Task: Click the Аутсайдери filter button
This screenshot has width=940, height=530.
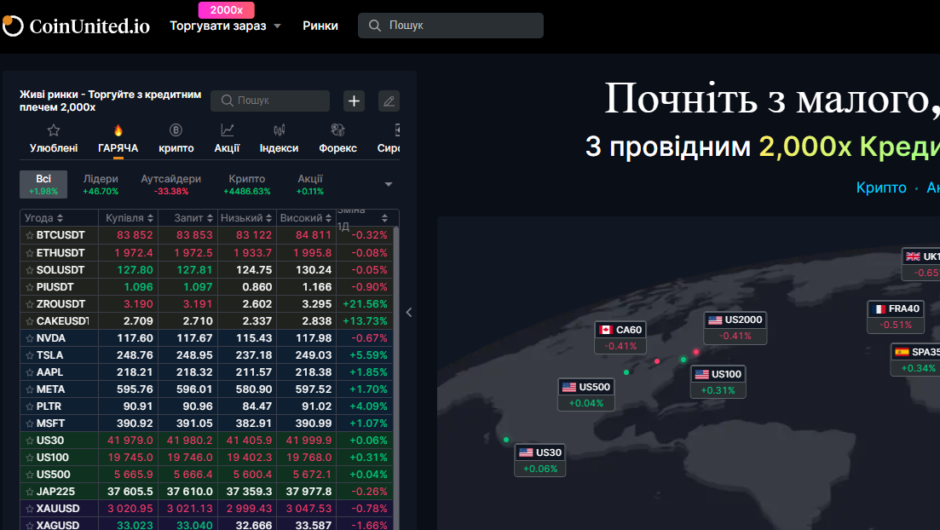Action: point(171,184)
